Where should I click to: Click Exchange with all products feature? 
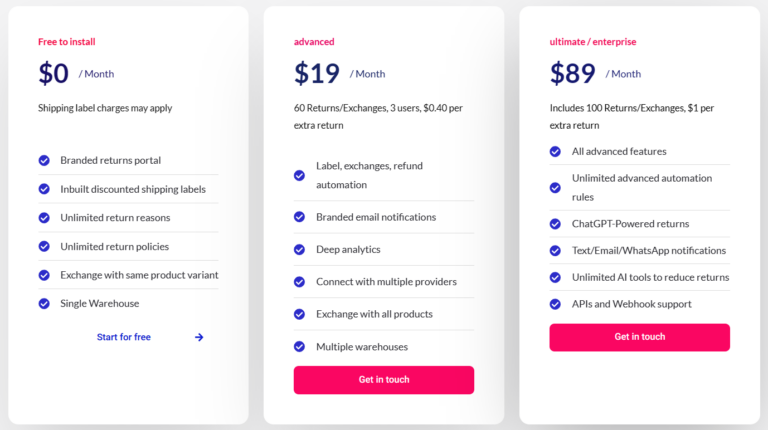[374, 314]
